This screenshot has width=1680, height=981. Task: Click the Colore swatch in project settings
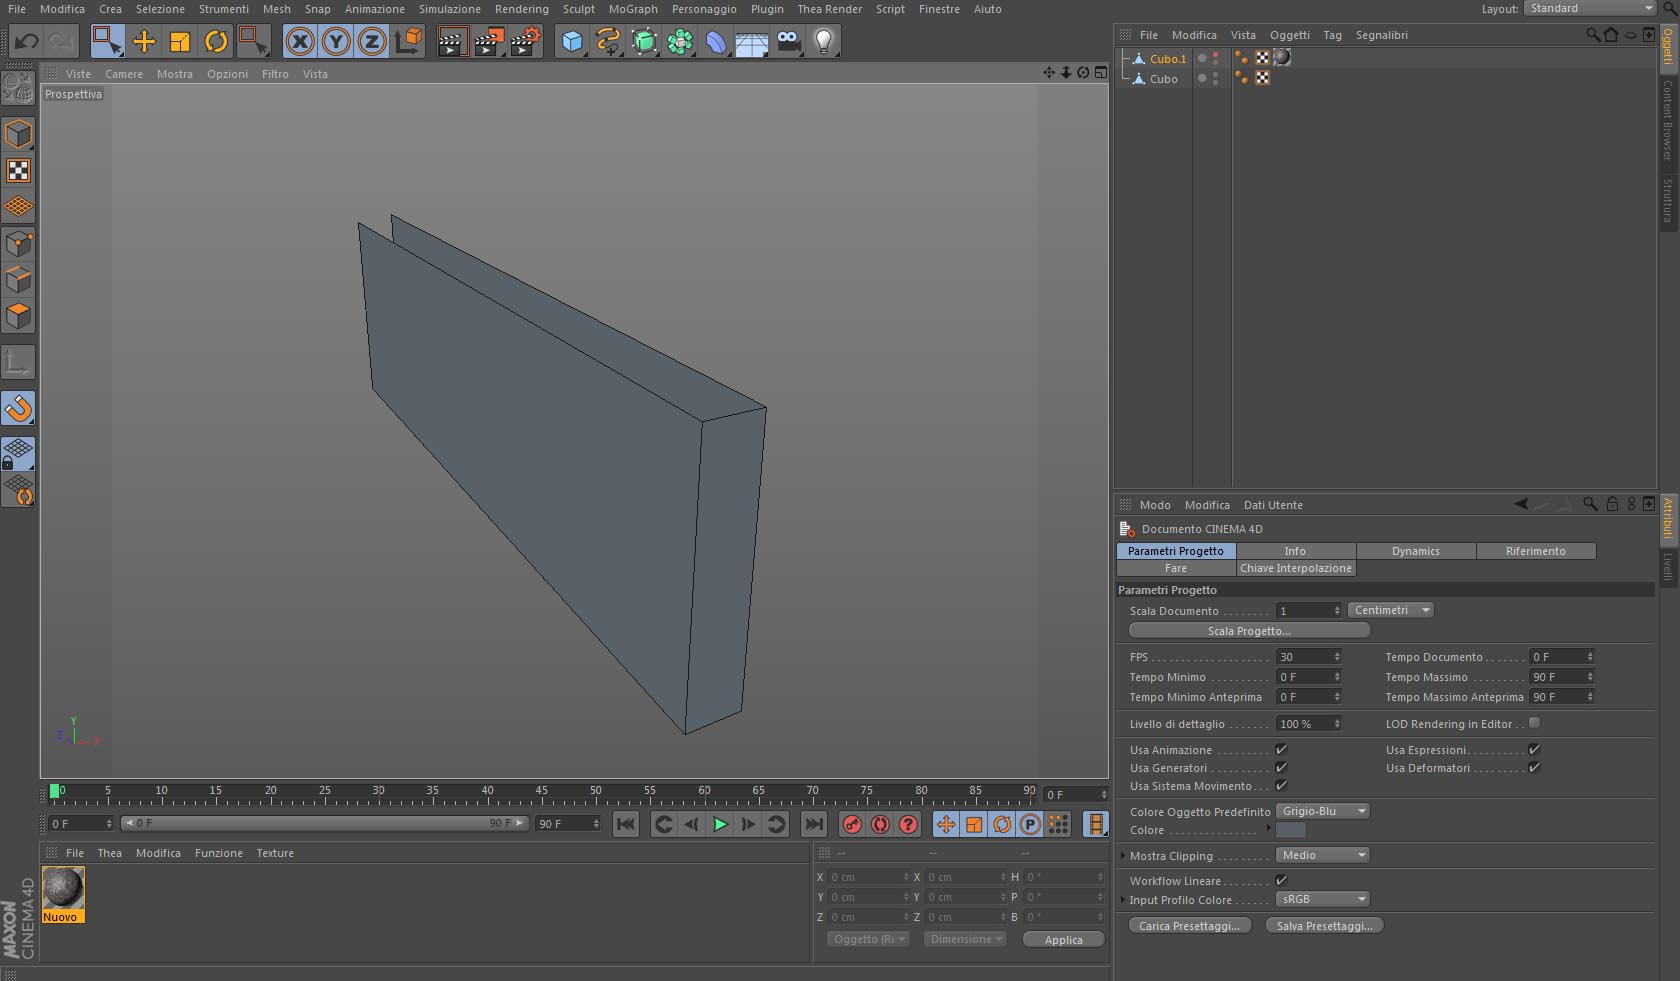pyautogui.click(x=1290, y=830)
